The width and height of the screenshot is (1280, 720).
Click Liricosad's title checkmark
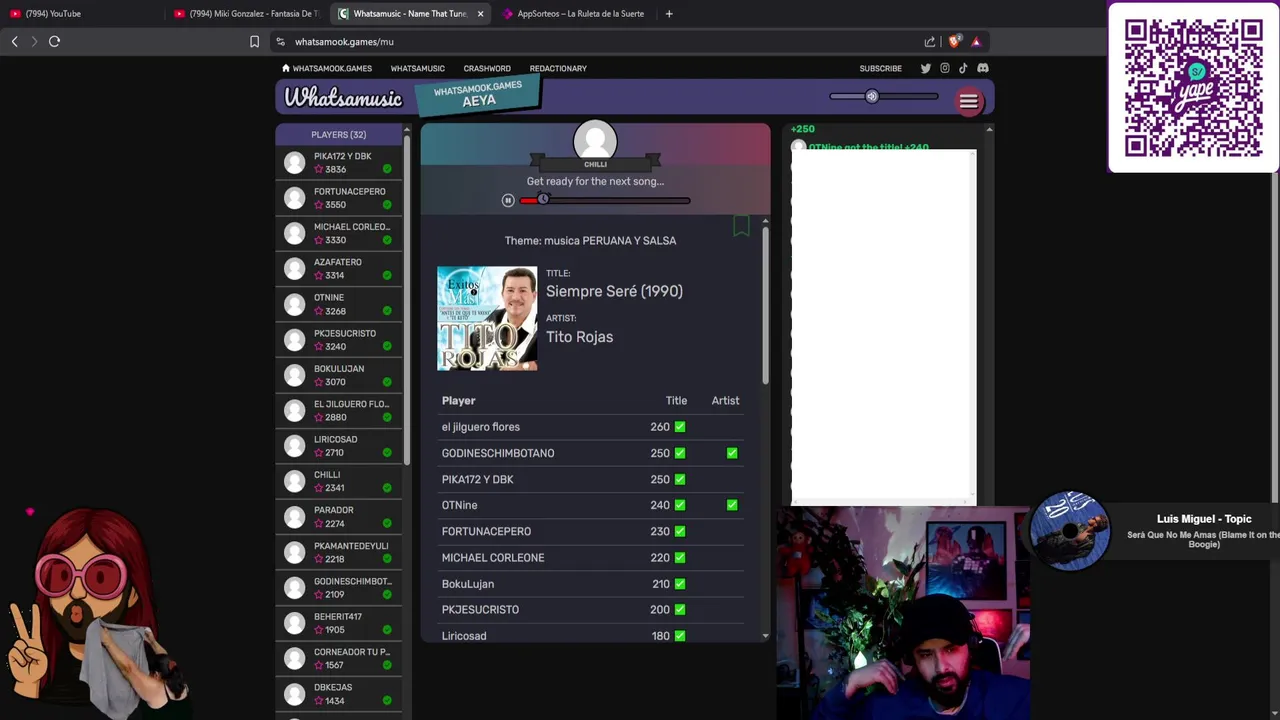[x=680, y=636]
